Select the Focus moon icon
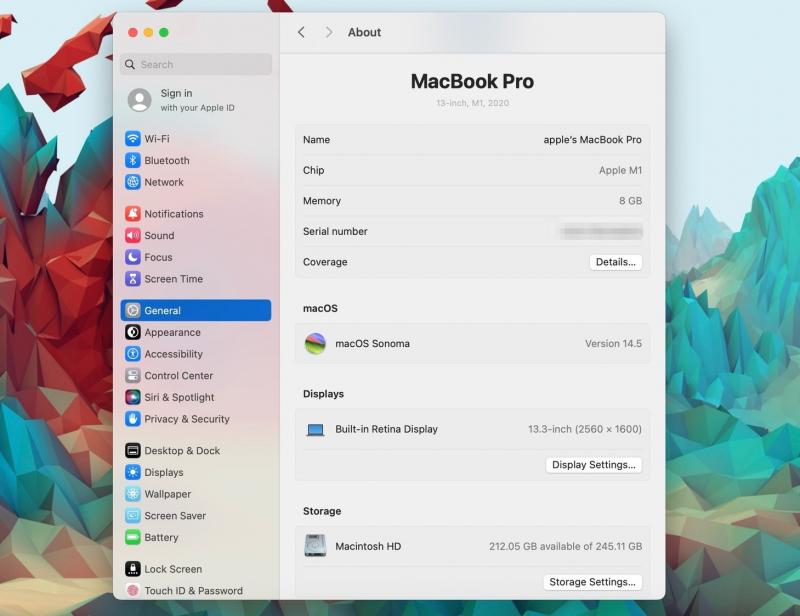Image resolution: width=800 pixels, height=616 pixels. tap(133, 257)
